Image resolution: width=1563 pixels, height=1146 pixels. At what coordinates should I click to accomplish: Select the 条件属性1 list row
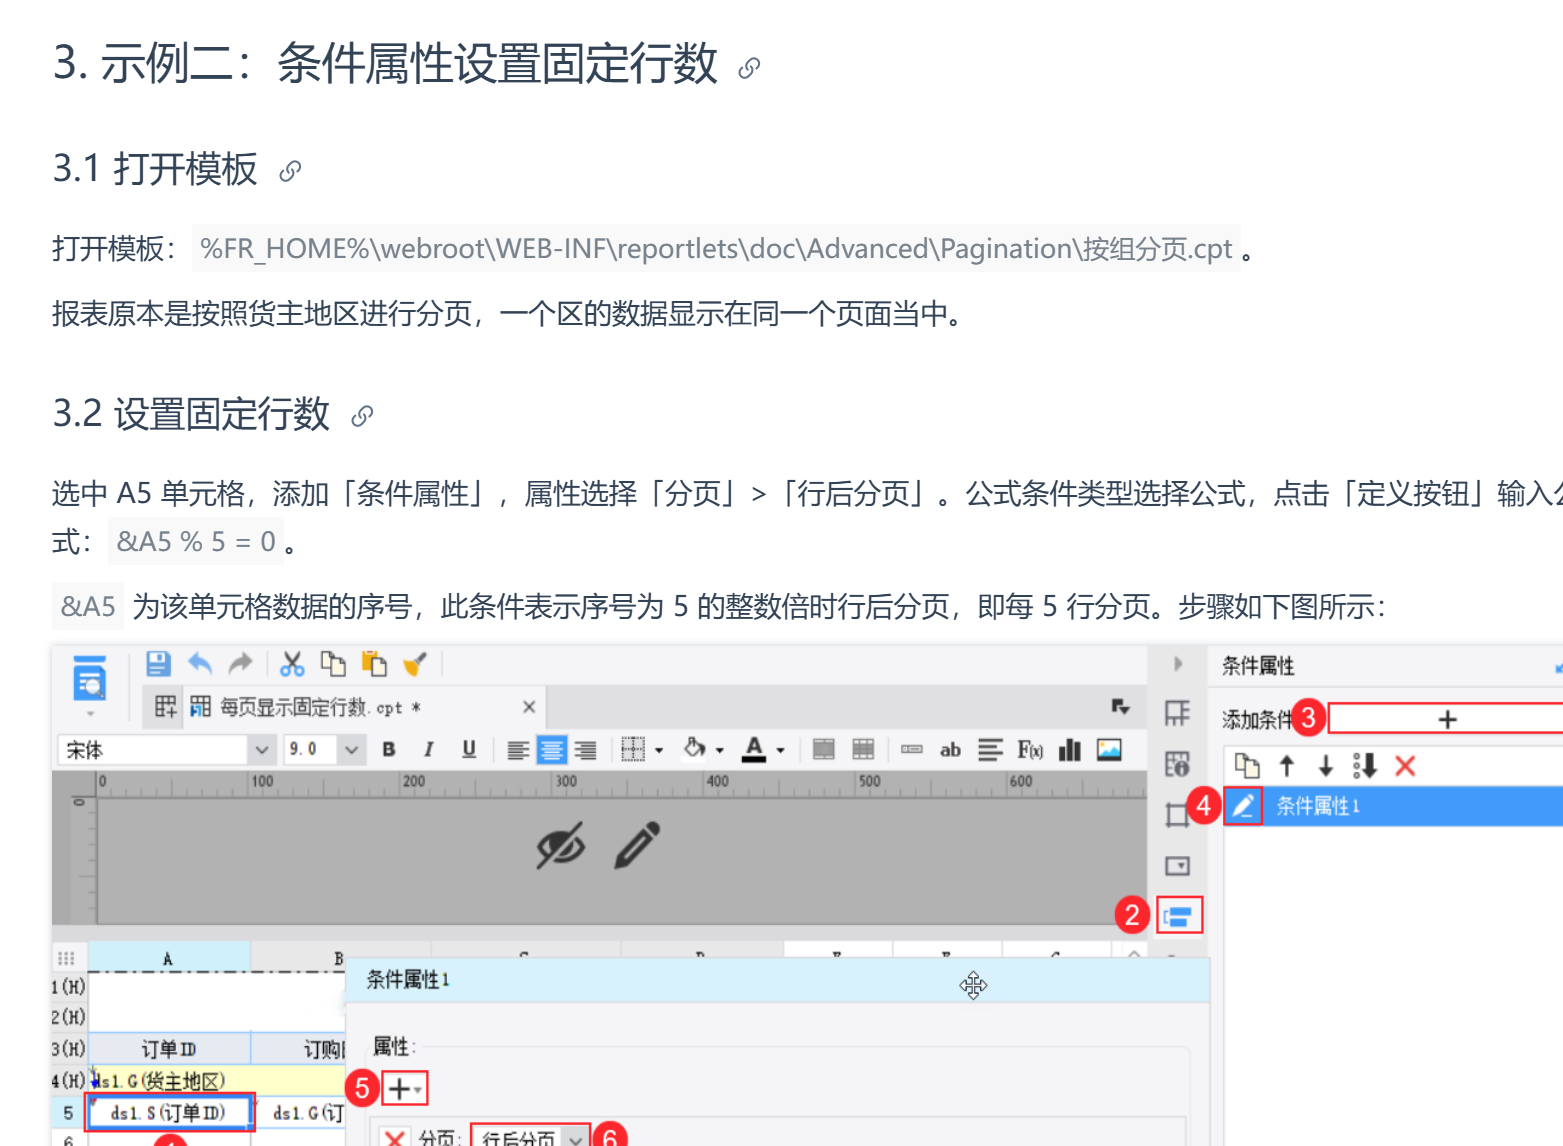(1393, 806)
